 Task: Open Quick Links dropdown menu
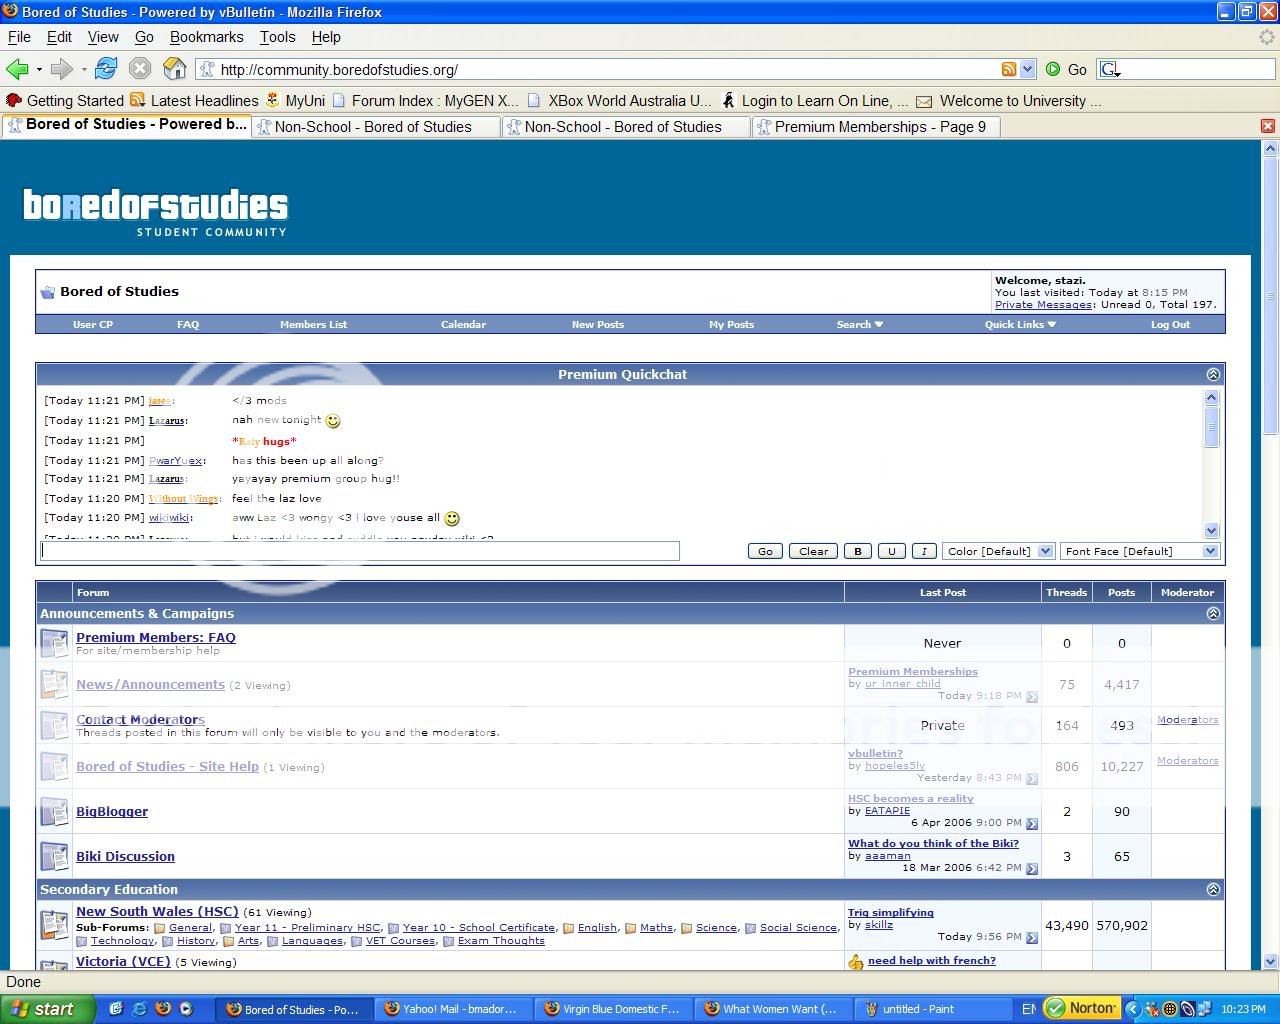(x=1020, y=324)
